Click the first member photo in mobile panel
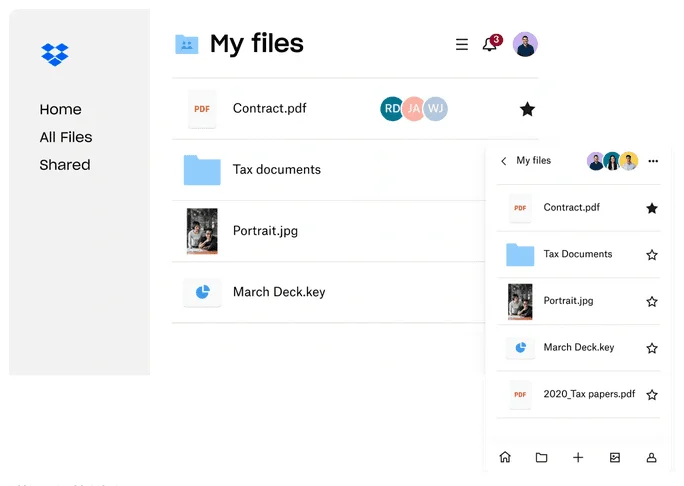 point(595,161)
